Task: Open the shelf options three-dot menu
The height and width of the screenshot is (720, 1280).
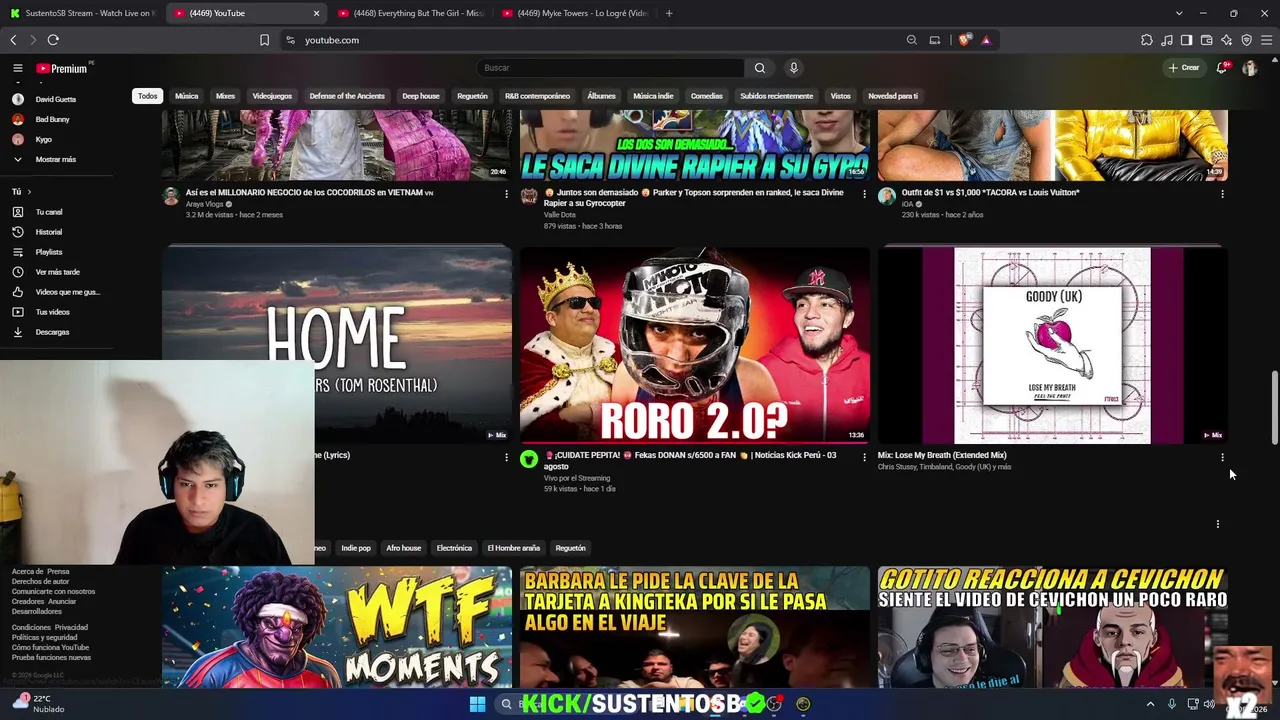Action: pos(1218,524)
